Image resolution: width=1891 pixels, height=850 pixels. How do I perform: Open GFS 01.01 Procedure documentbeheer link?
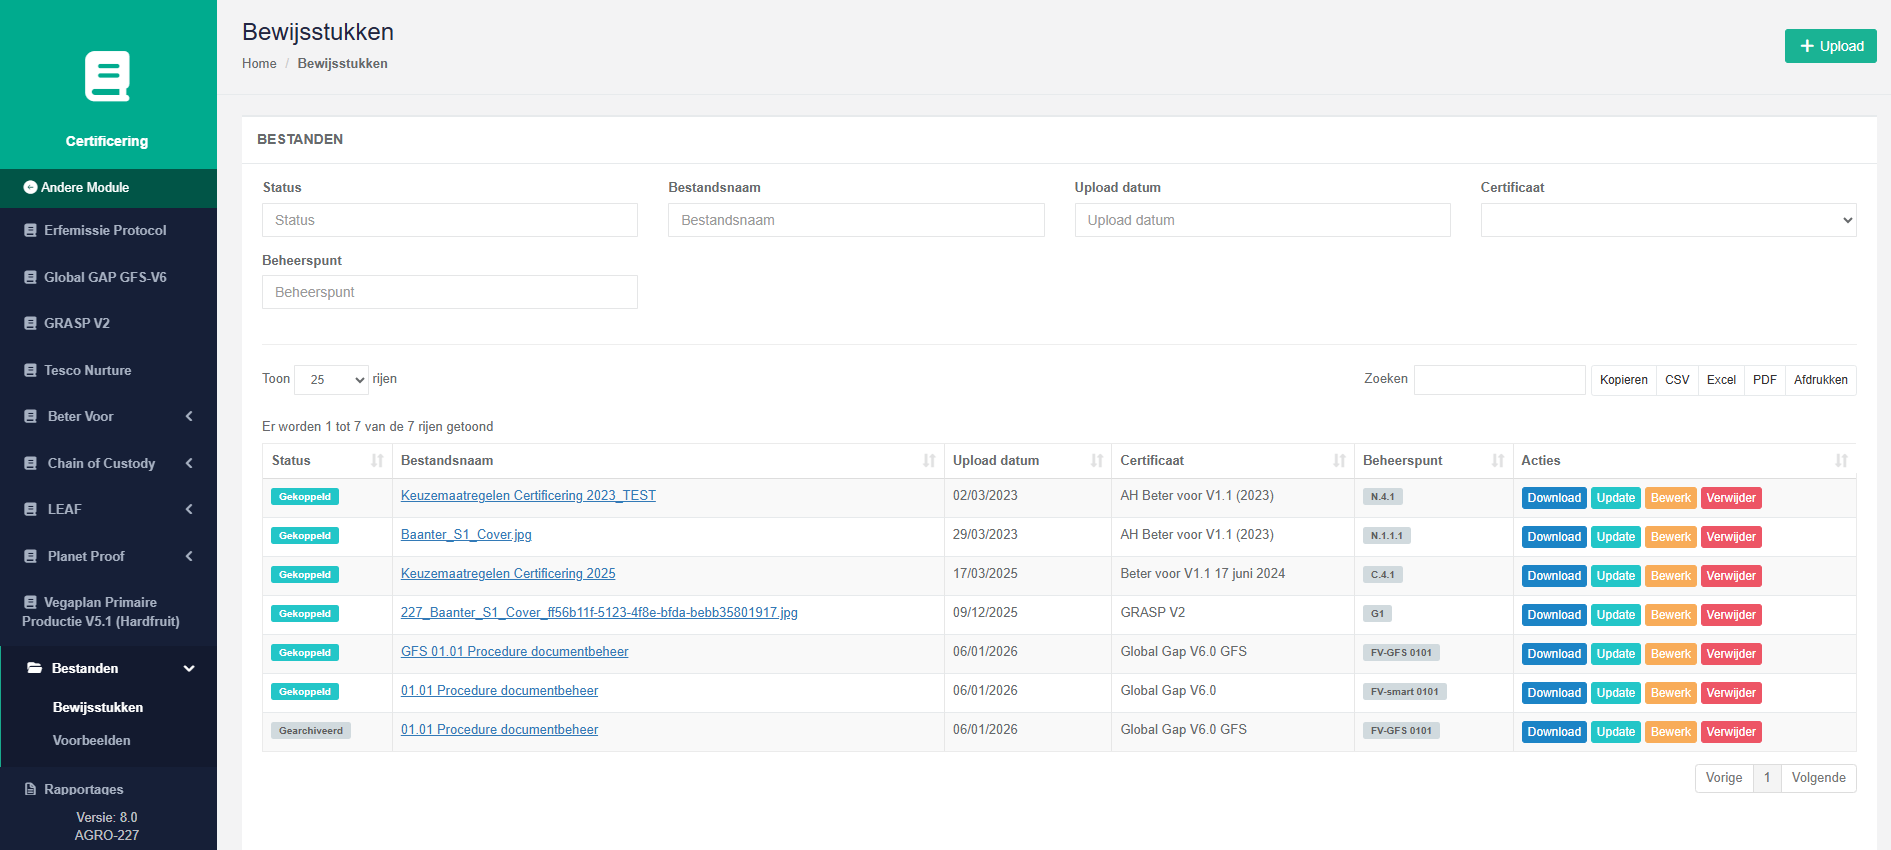tap(515, 651)
